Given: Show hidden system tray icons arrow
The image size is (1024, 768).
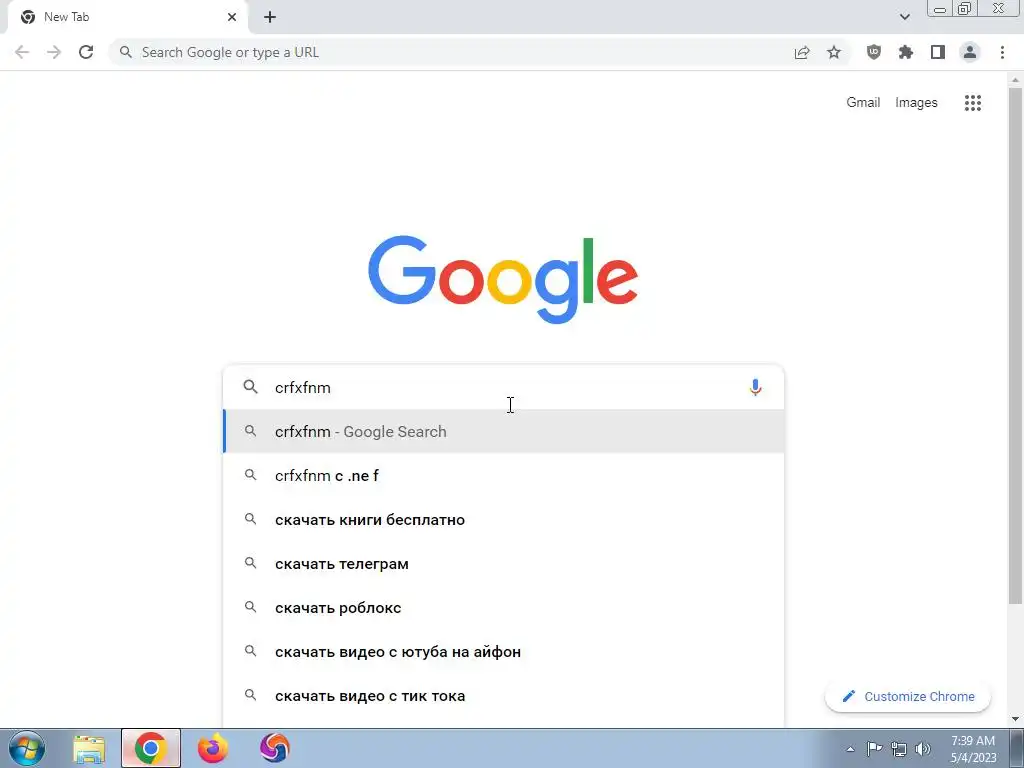Looking at the screenshot, I should pyautogui.click(x=850, y=749).
